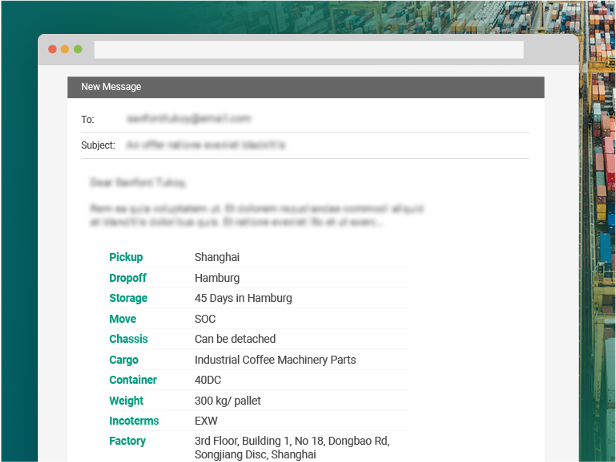The height and width of the screenshot is (462, 616).
Task: Select the 'Weight' label
Action: pos(126,401)
